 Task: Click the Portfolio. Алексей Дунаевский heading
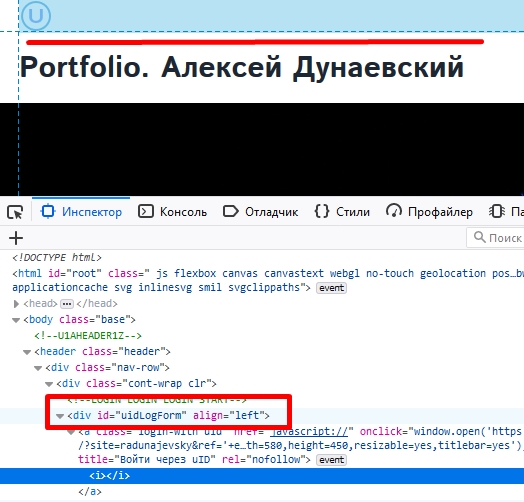[x=242, y=67]
